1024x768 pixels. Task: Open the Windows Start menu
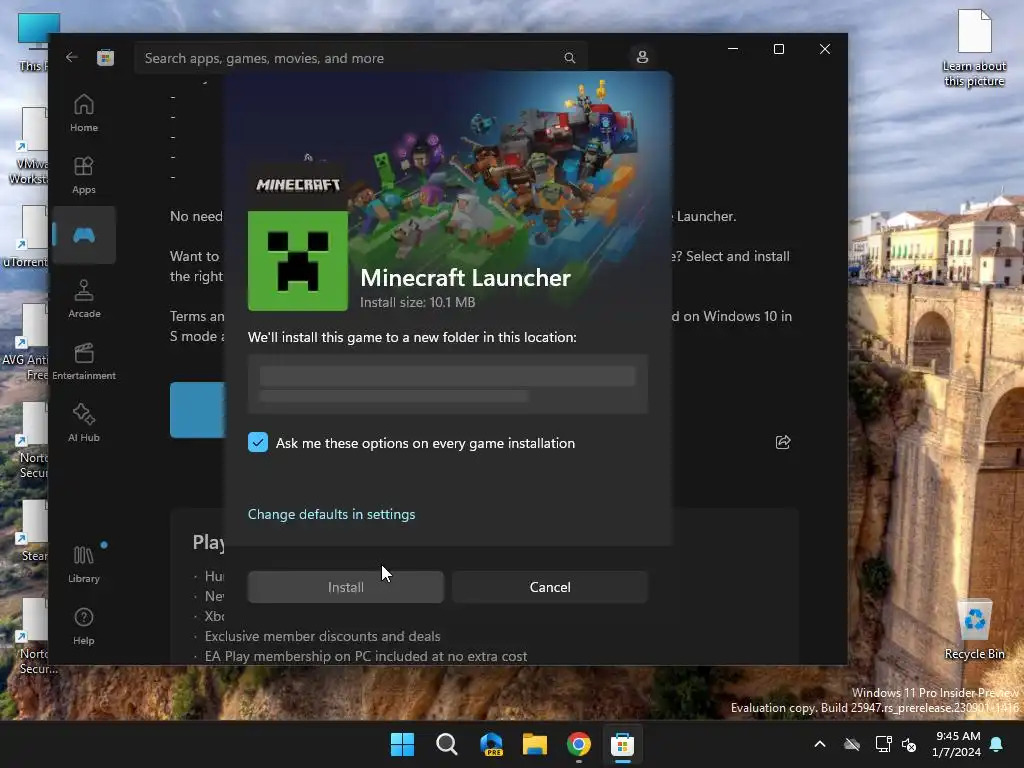402,744
